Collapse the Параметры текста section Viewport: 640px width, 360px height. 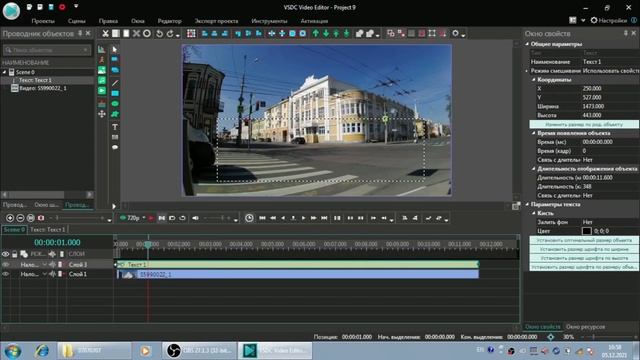(x=527, y=204)
